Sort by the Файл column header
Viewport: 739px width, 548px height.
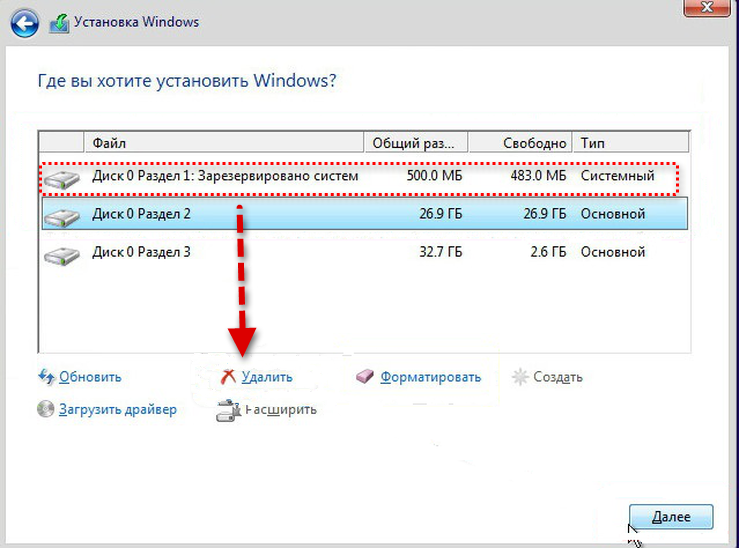pyautogui.click(x=224, y=143)
